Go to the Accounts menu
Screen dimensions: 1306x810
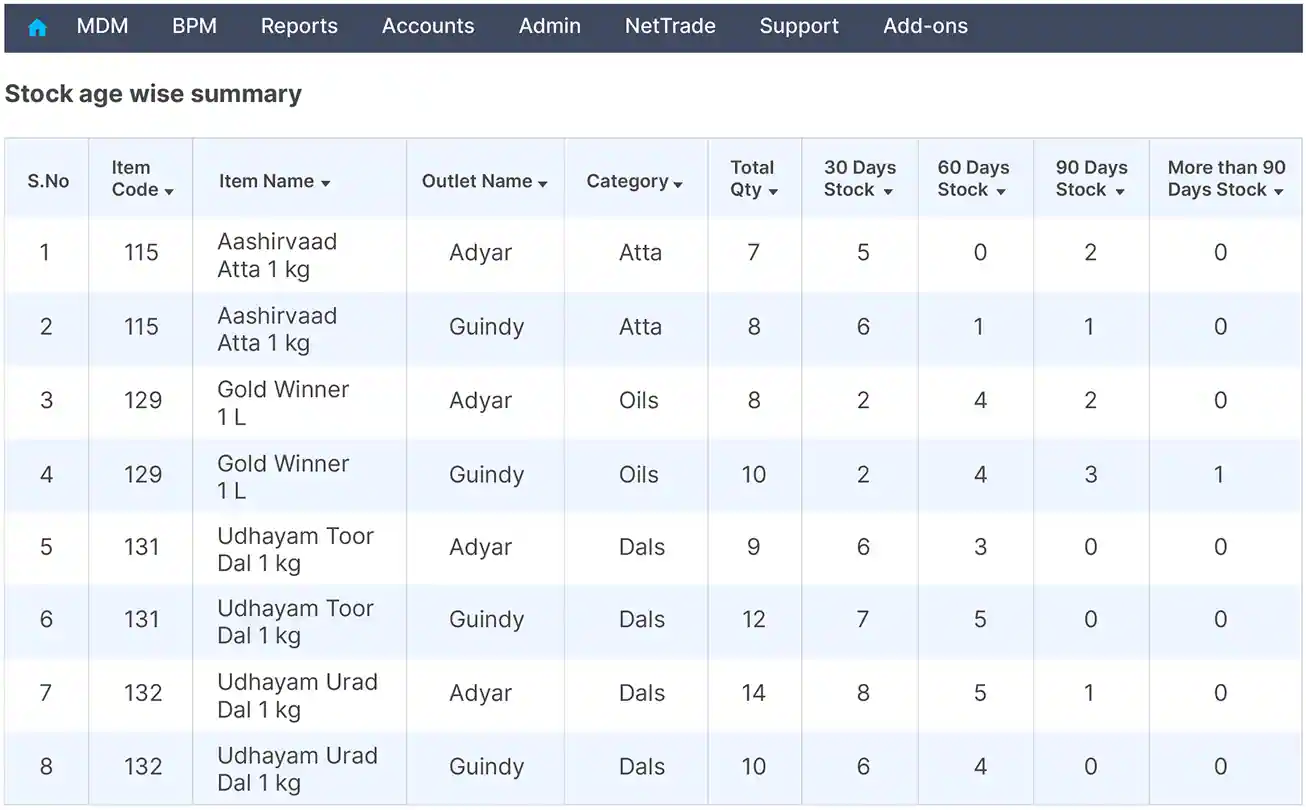tap(428, 26)
